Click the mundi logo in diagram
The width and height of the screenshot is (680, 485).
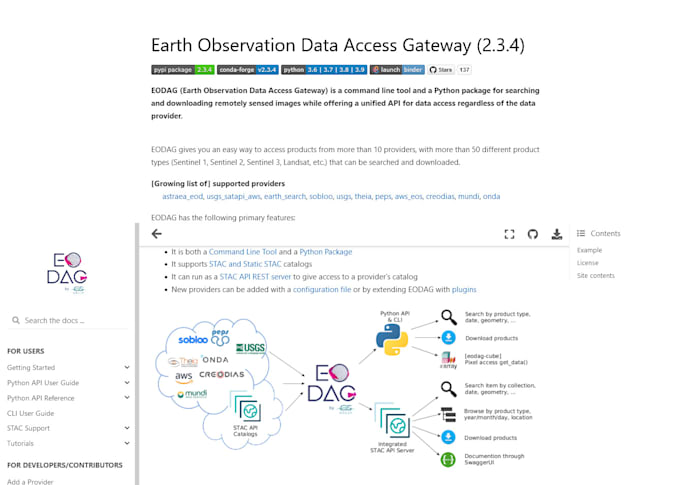click(192, 393)
